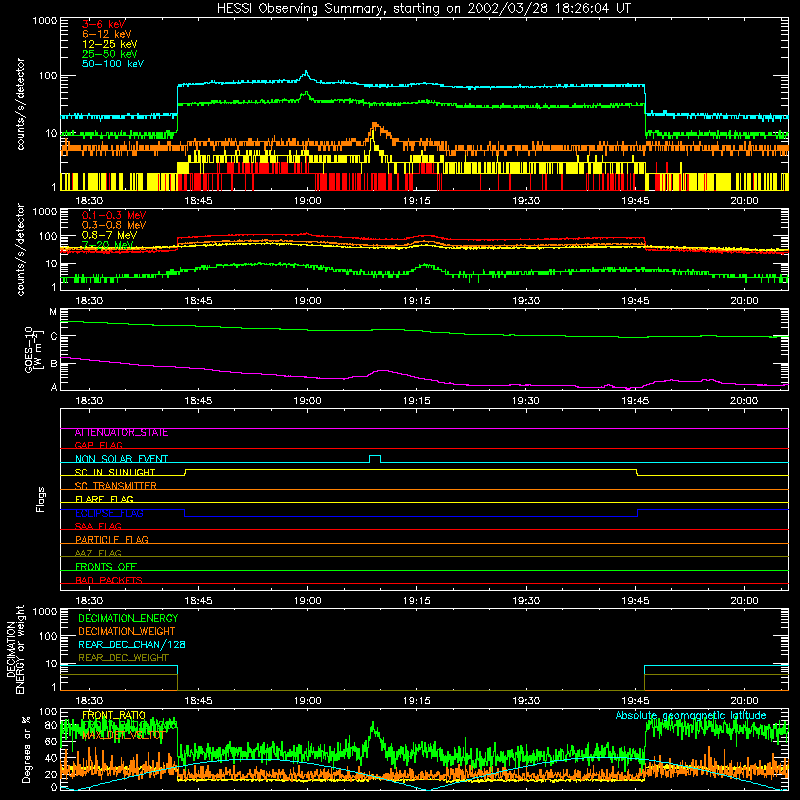
Task: Click counts/s/detector axis label of top panel
Action: click(x=20, y=104)
